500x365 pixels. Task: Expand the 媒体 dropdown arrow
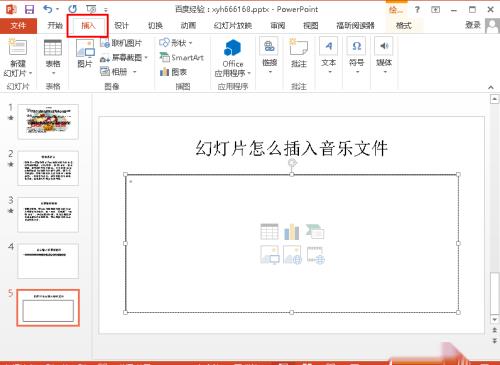(x=385, y=72)
